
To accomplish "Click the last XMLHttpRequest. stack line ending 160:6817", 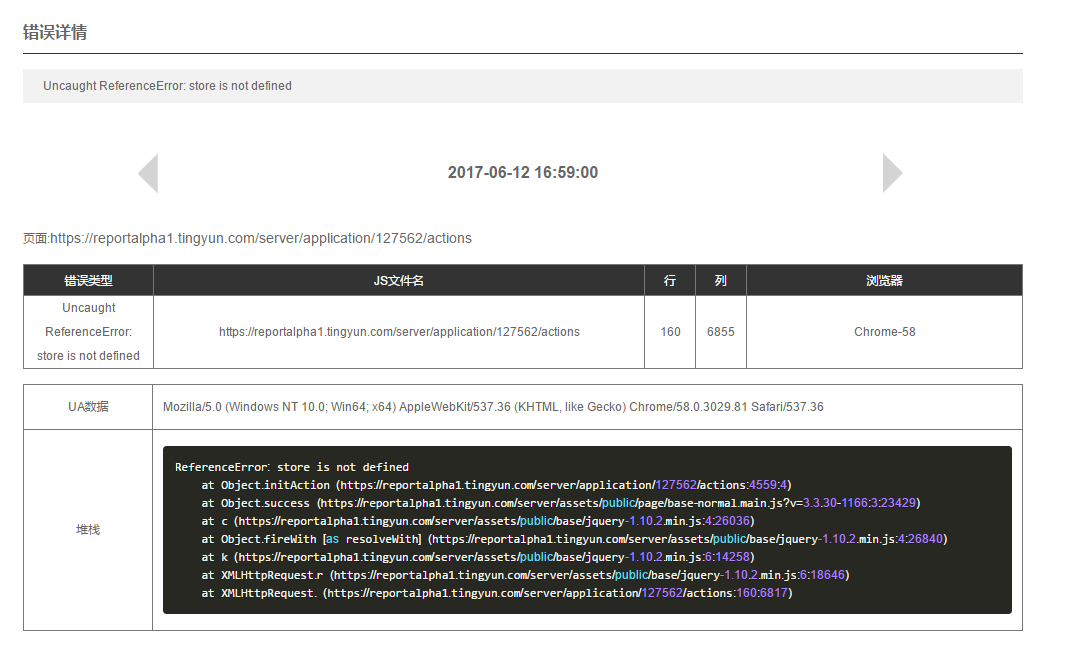I will 497,593.
